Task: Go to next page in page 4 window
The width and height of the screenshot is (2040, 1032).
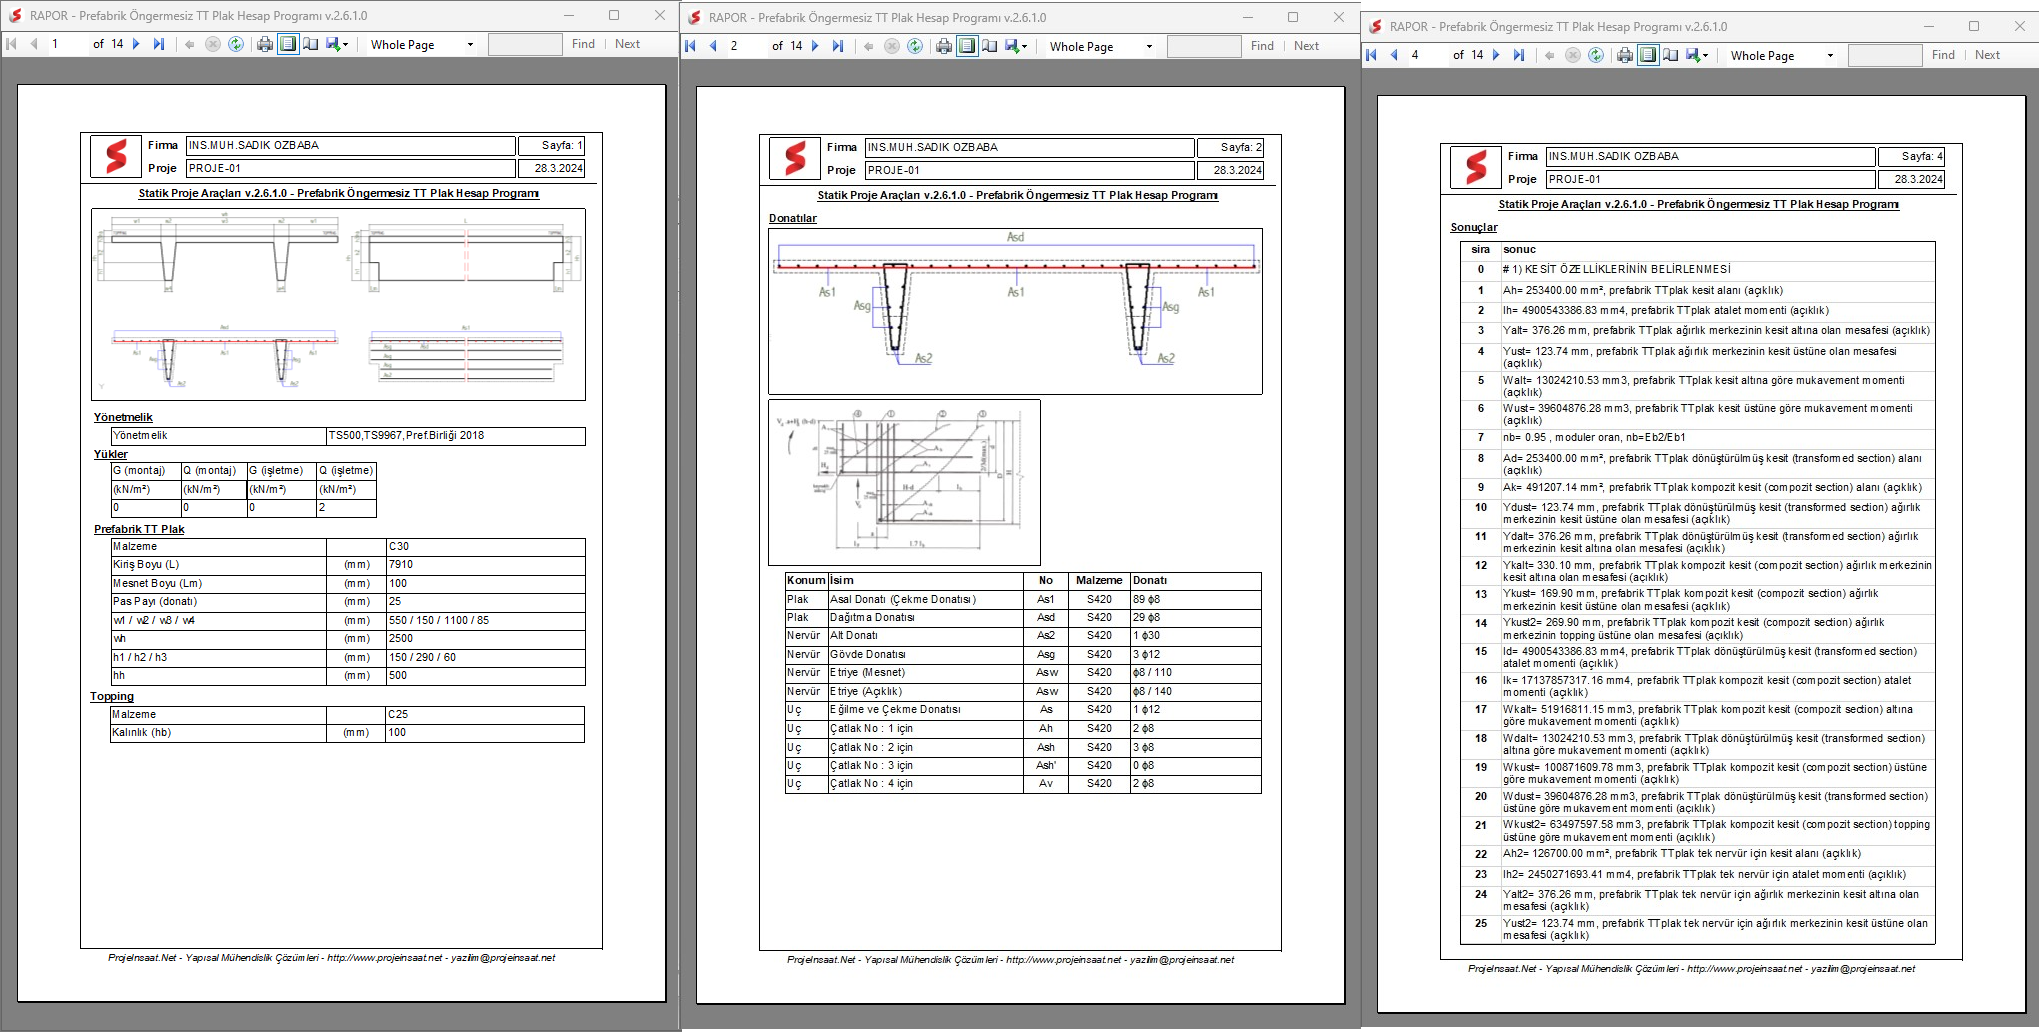Action: pyautogui.click(x=1497, y=55)
